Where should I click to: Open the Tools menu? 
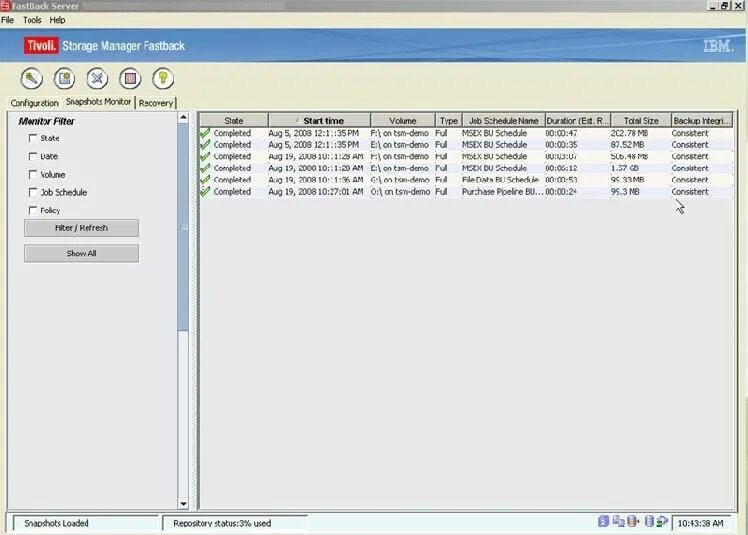32,20
